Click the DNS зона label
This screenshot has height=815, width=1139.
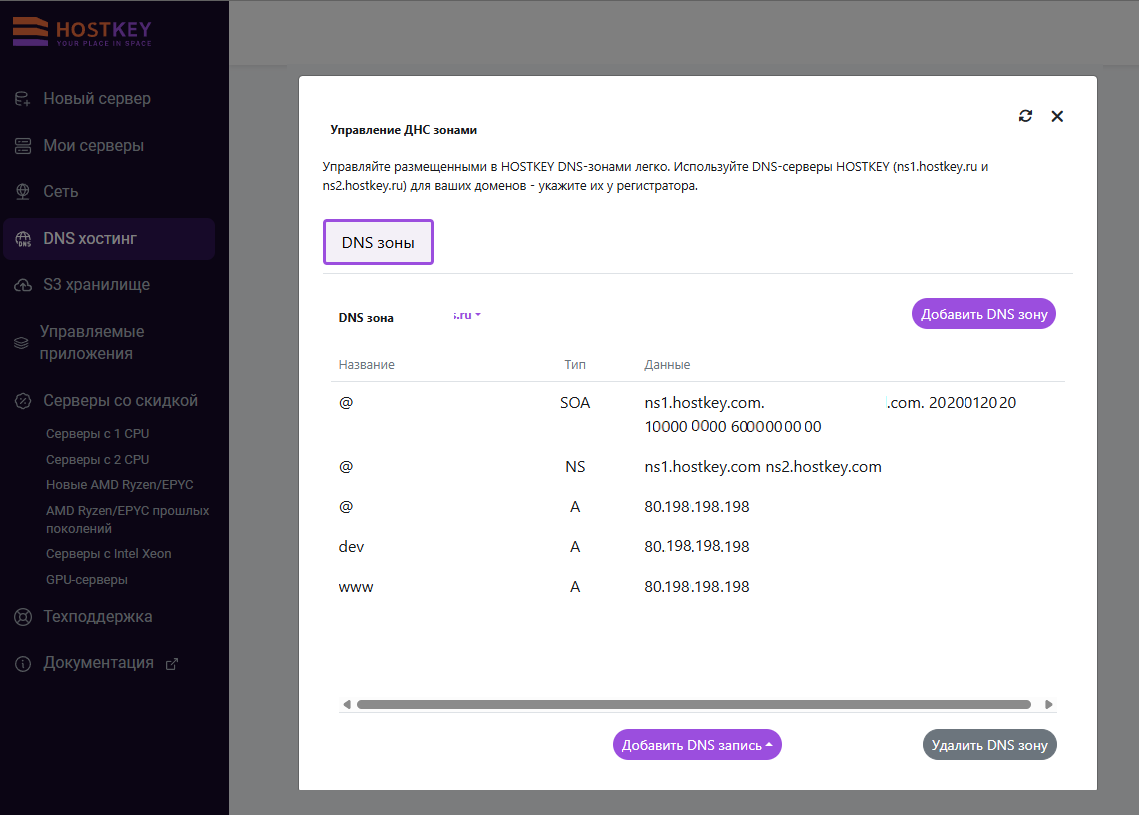point(366,318)
